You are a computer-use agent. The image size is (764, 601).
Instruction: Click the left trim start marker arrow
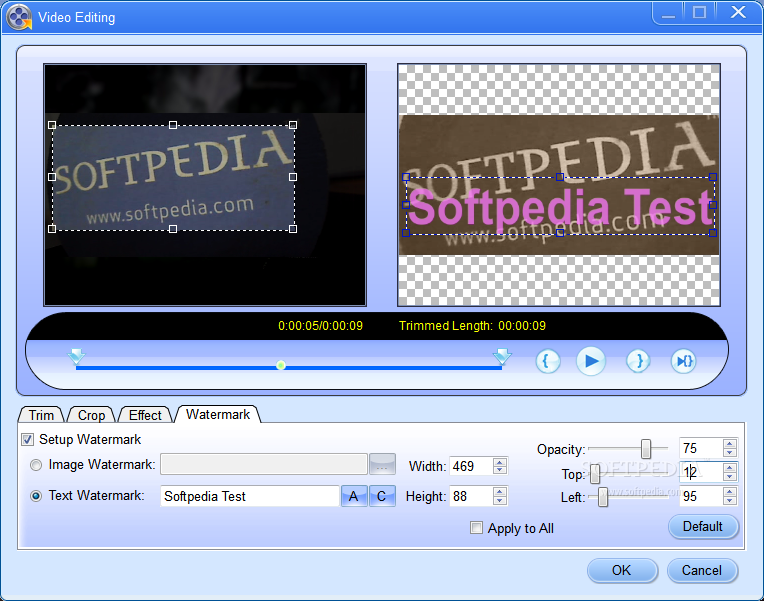click(76, 356)
